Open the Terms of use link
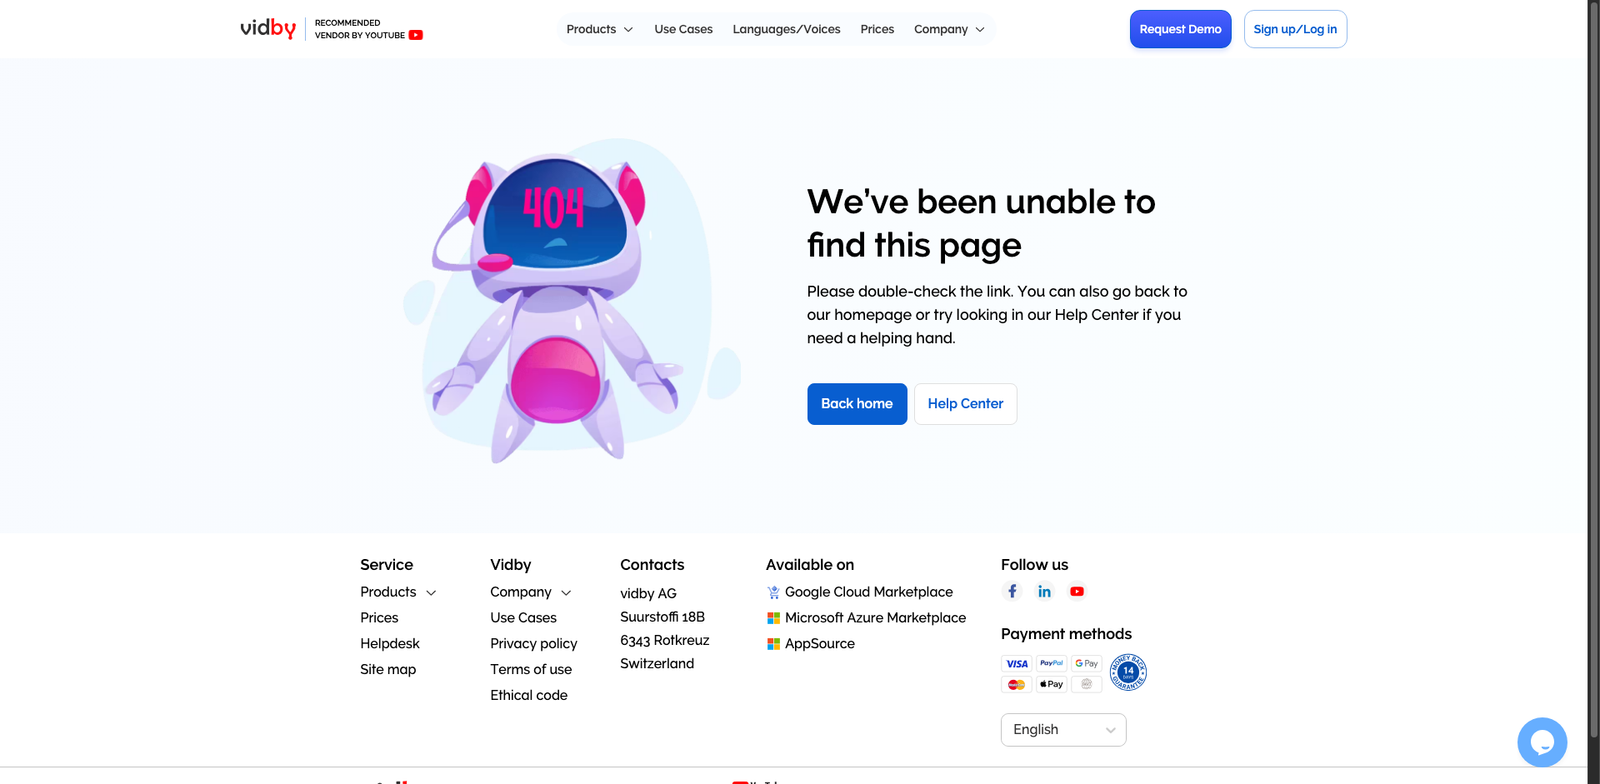Screen dimensions: 1600x784 point(531,670)
